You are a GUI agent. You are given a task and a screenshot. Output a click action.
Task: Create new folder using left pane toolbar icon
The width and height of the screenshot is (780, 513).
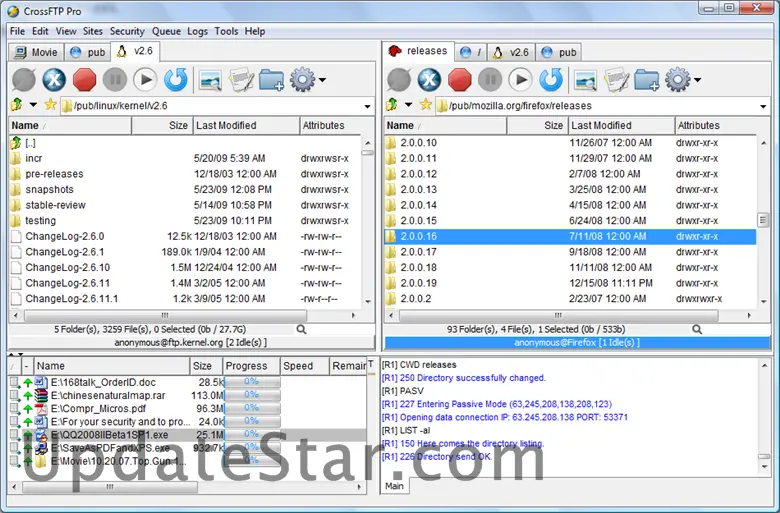coord(271,79)
